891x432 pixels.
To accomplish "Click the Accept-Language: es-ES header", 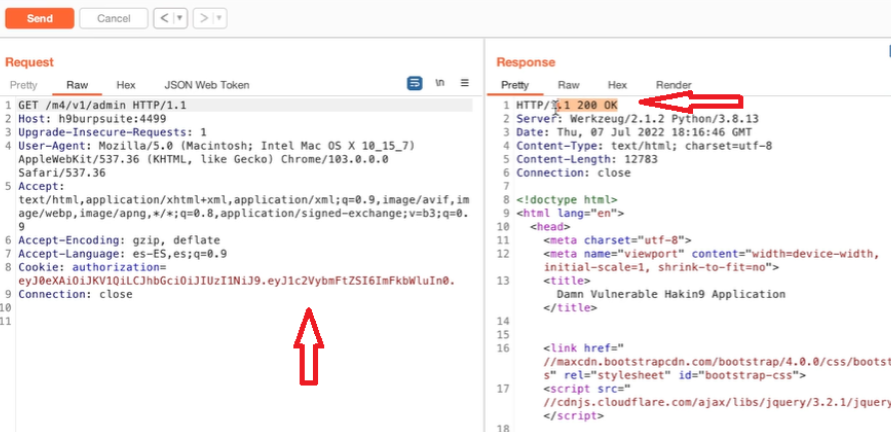I will tap(122, 254).
